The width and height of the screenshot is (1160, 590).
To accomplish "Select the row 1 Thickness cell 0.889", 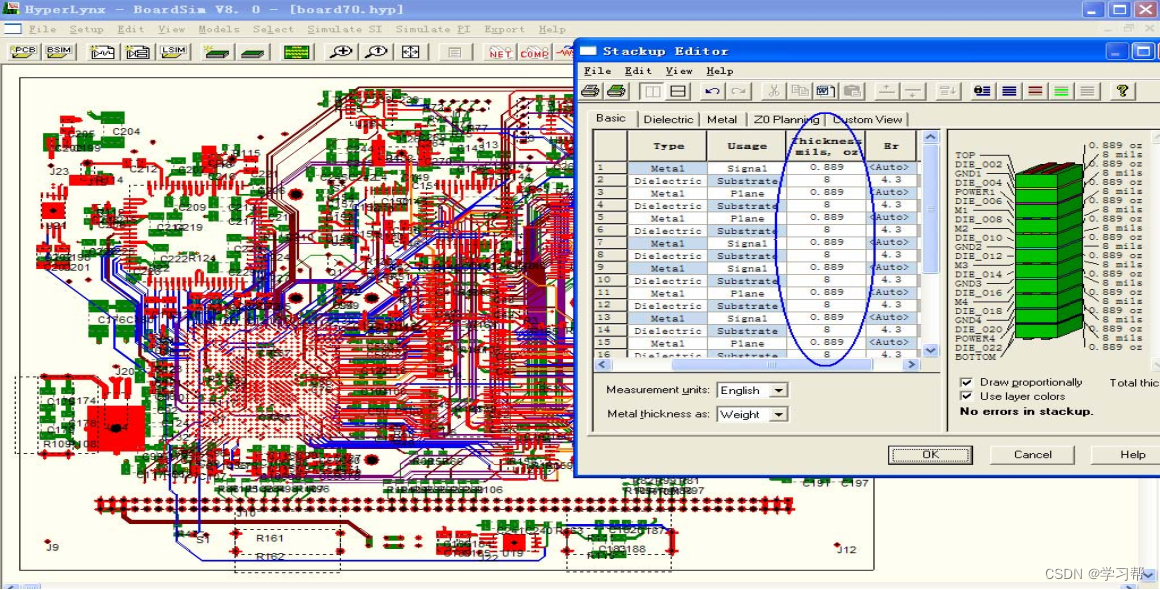I will click(826, 168).
